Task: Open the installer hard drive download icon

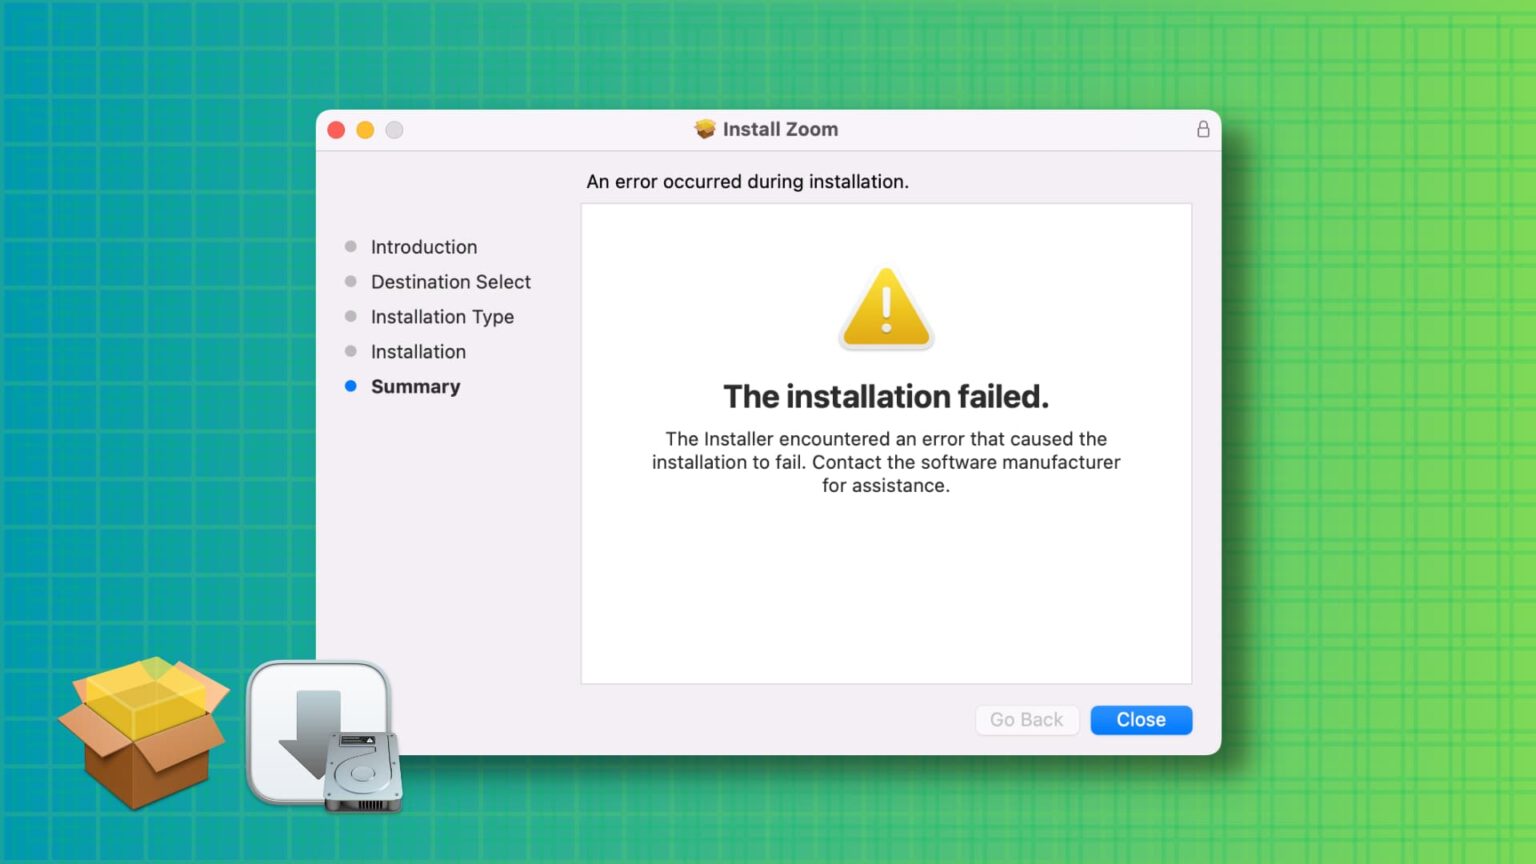Action: 322,735
